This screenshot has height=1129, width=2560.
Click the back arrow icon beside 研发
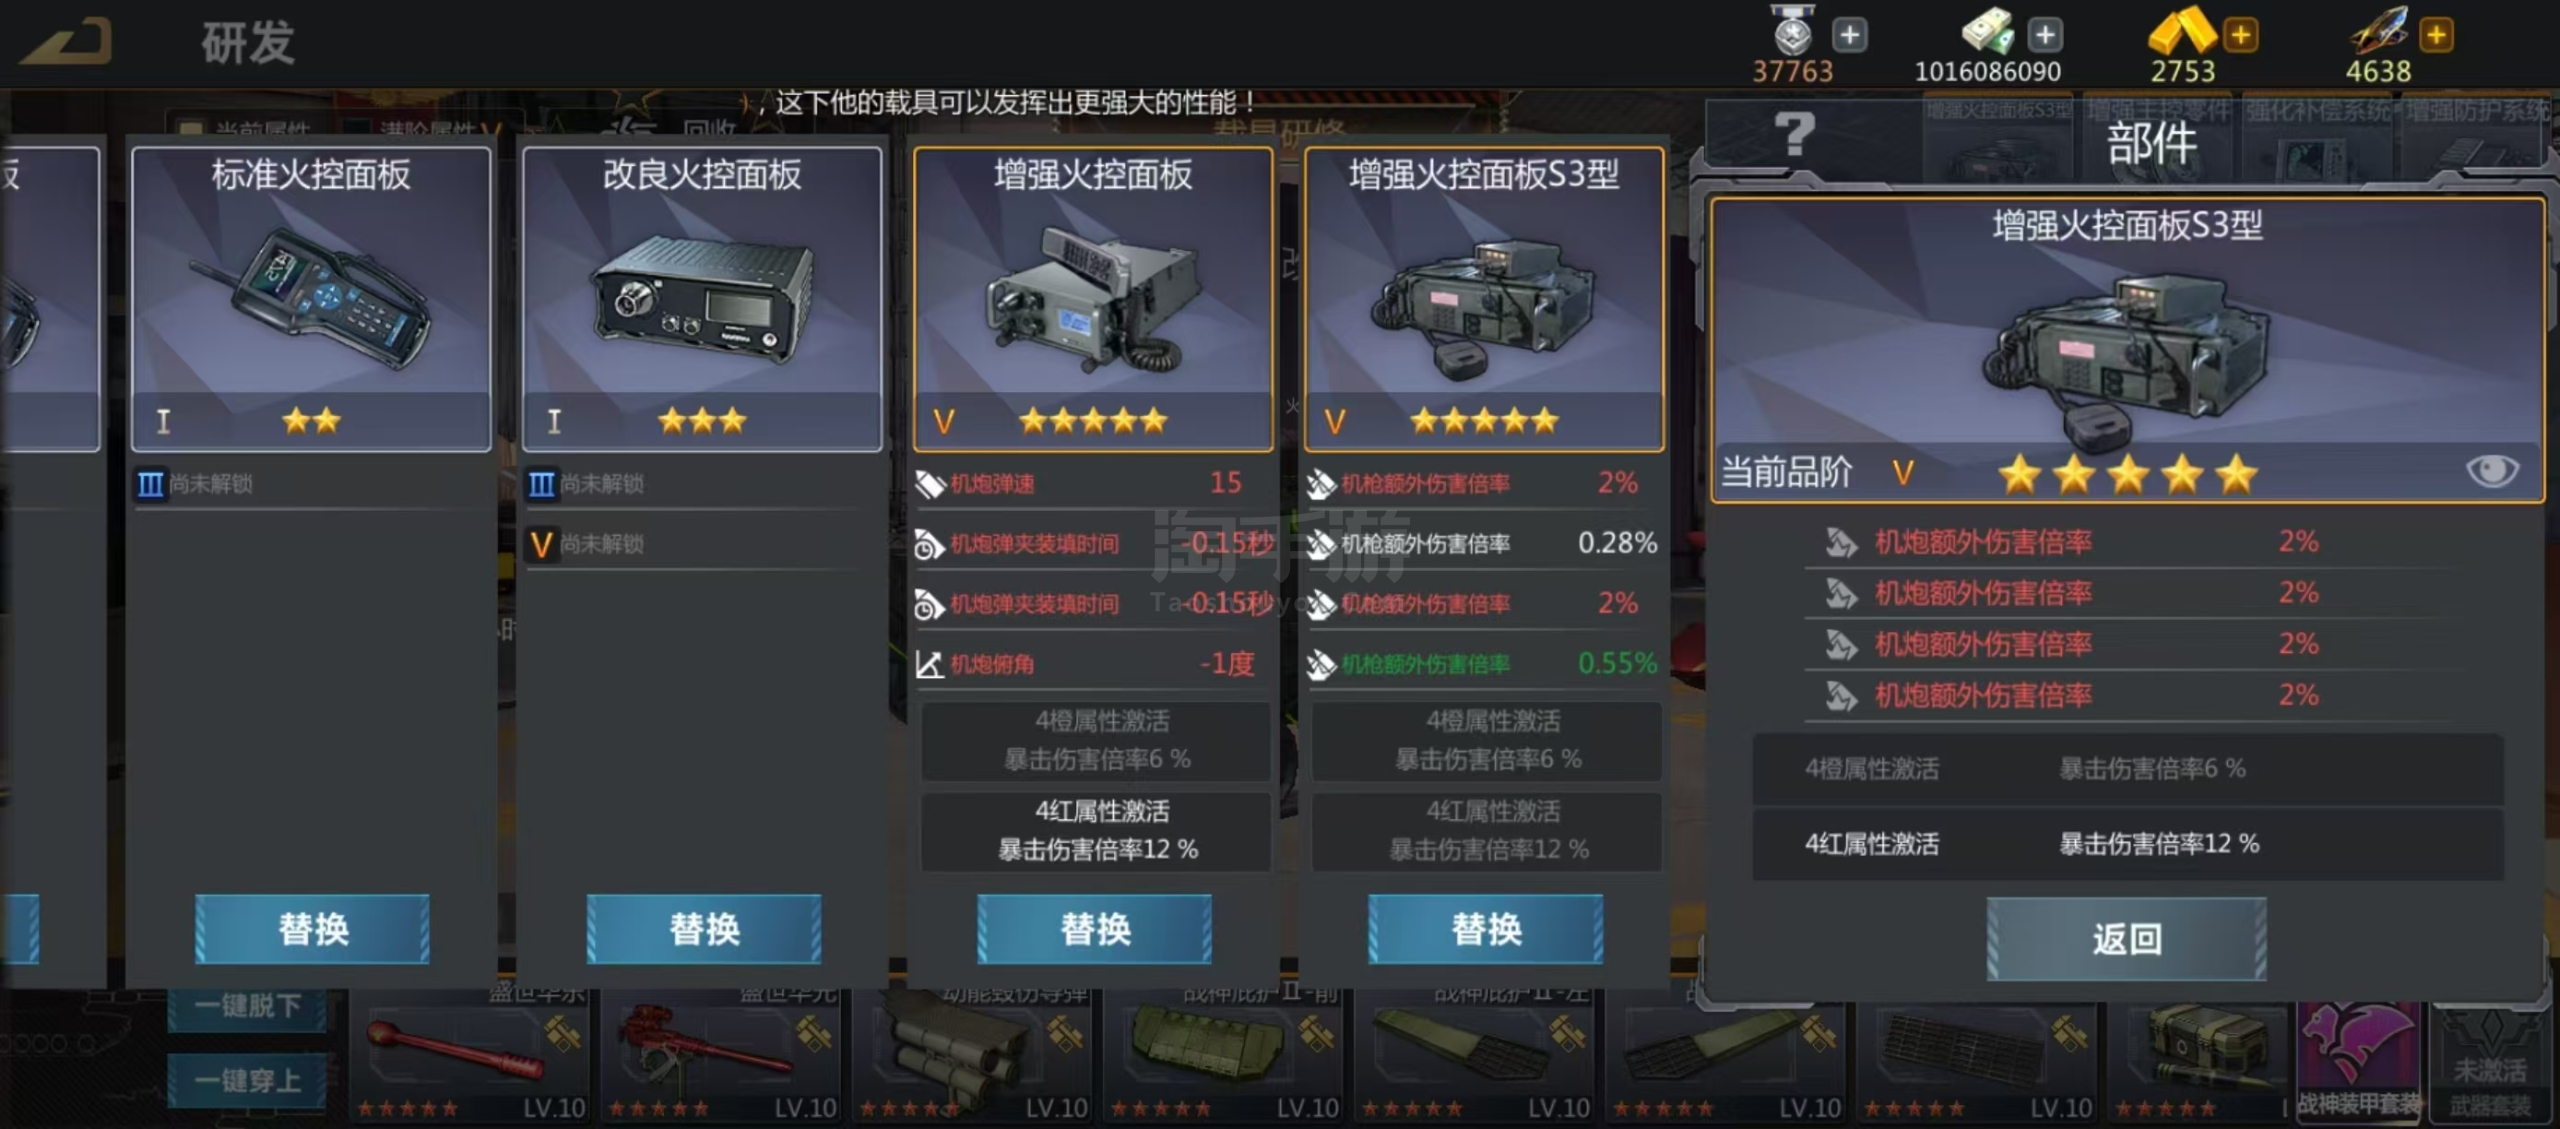click(66, 42)
